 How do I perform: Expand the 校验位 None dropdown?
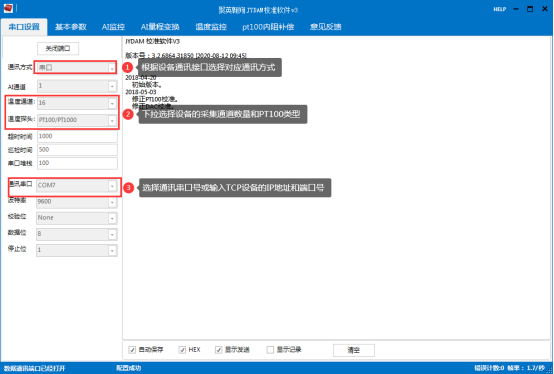coord(76,218)
